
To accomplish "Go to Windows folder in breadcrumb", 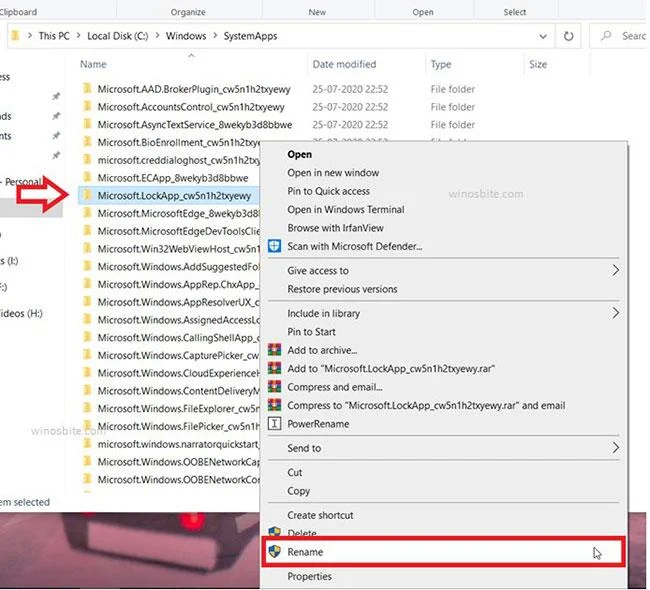I will [186, 36].
